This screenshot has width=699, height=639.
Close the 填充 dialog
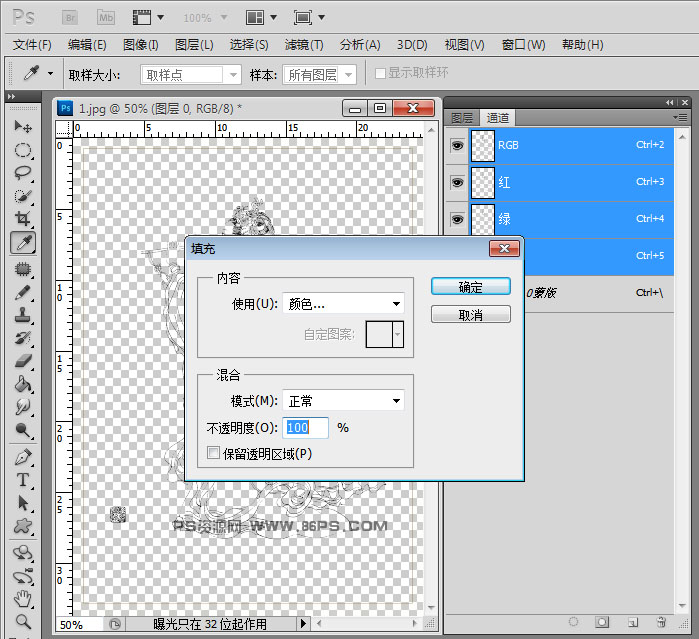[504, 248]
